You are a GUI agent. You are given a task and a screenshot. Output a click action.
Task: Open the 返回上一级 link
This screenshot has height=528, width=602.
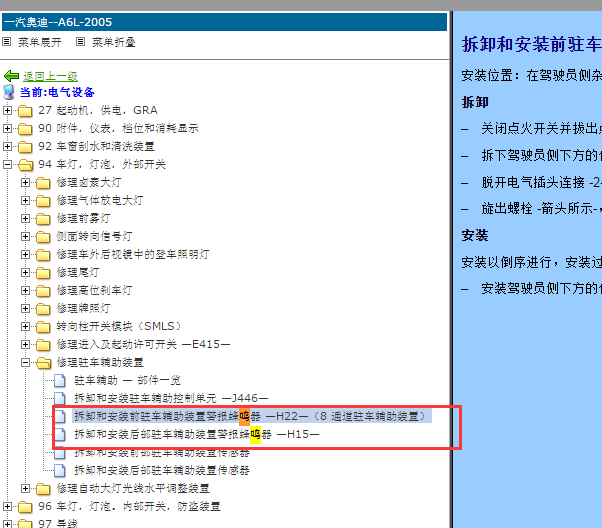(50, 76)
